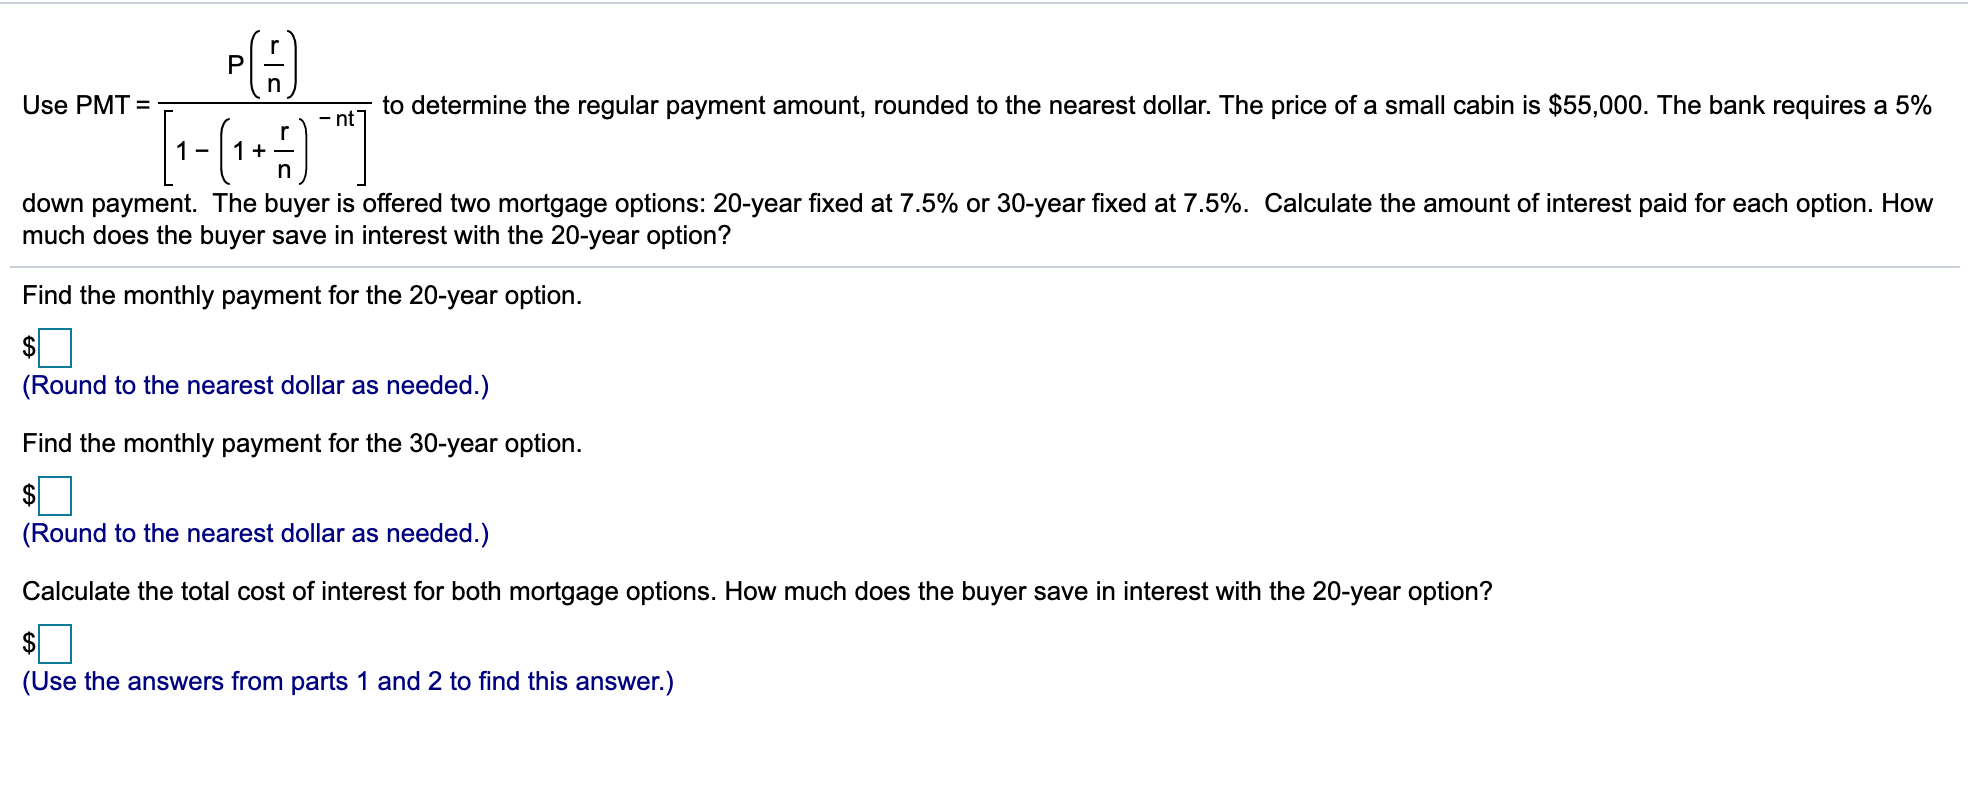This screenshot has width=1968, height=798.
Task: Click the dollar sign before the third answer box
Action: (x=29, y=643)
